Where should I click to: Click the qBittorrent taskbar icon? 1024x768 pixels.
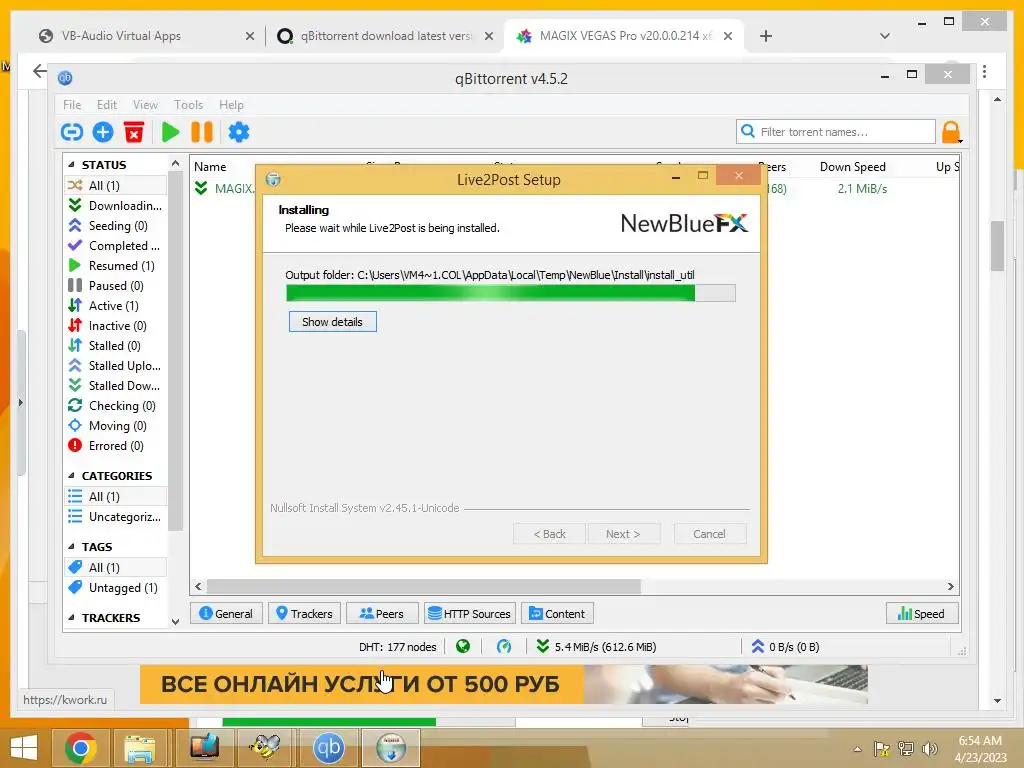tap(328, 748)
